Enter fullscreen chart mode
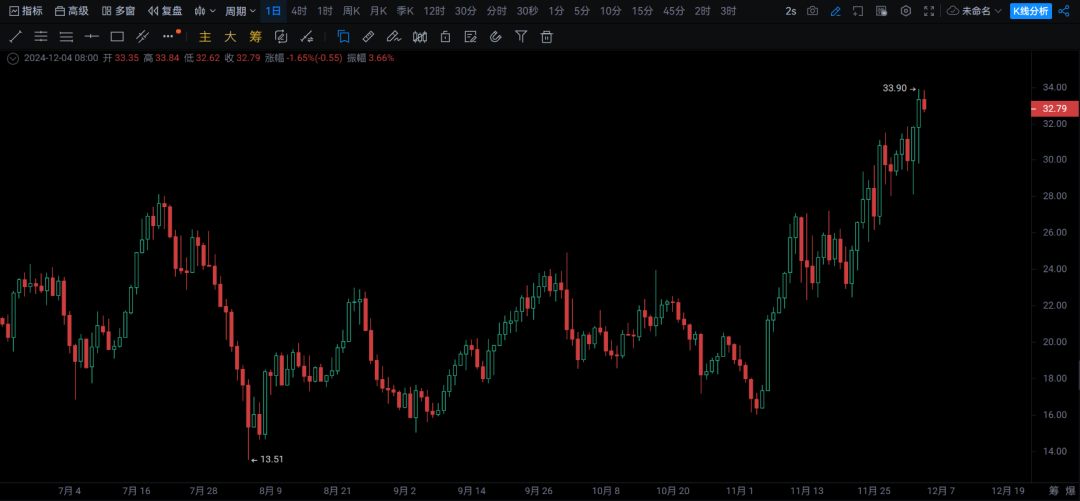Screen dimensions: 1080x501 (x=929, y=11)
